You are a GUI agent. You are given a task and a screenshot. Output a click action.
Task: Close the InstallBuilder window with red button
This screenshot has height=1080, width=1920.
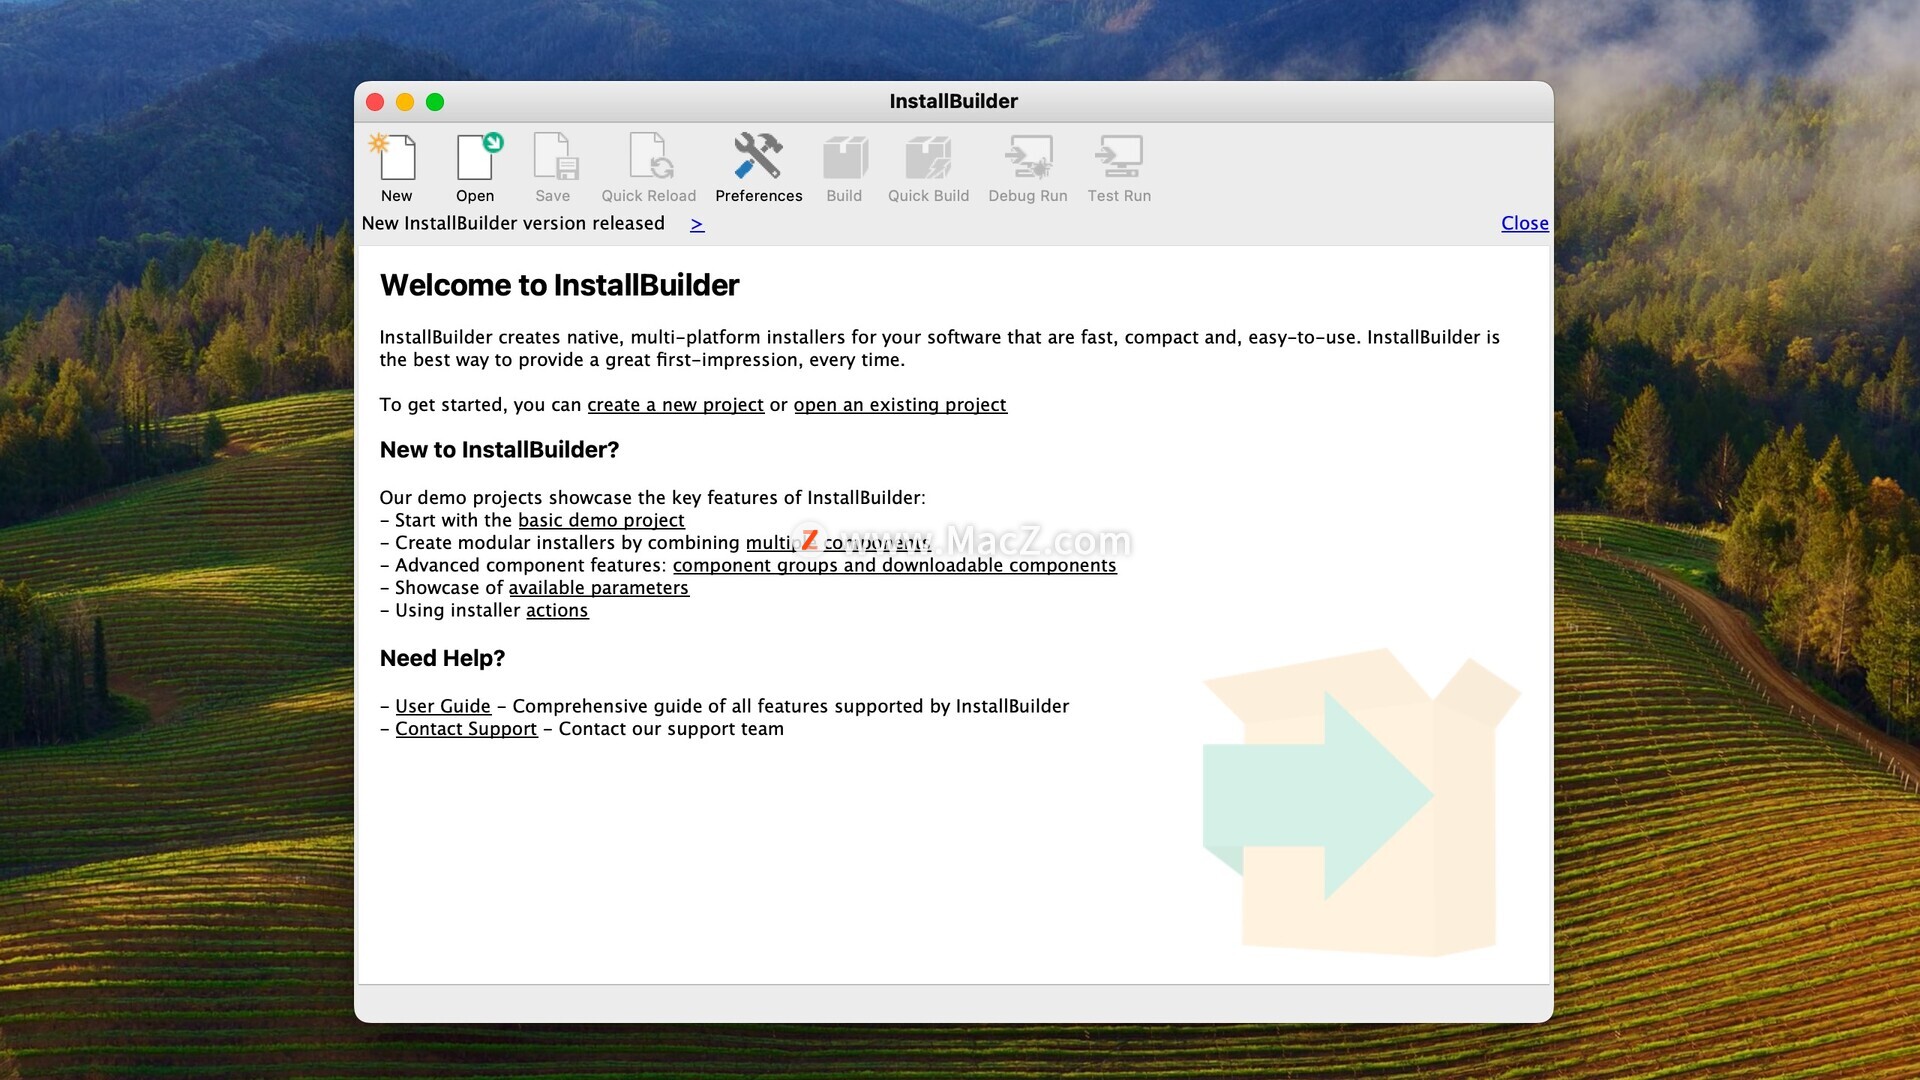375,102
